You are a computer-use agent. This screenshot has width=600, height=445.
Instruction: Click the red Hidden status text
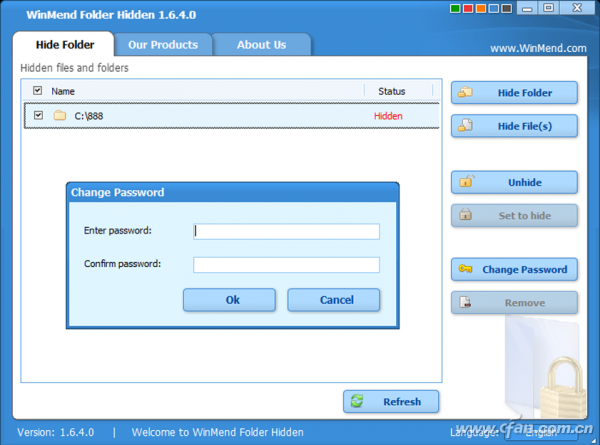point(388,116)
